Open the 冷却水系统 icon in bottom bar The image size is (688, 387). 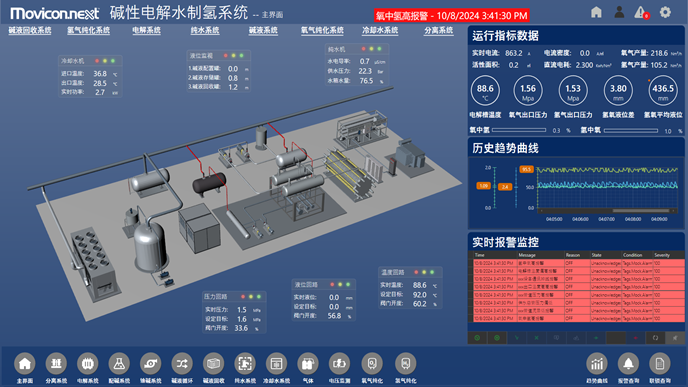coord(276,364)
